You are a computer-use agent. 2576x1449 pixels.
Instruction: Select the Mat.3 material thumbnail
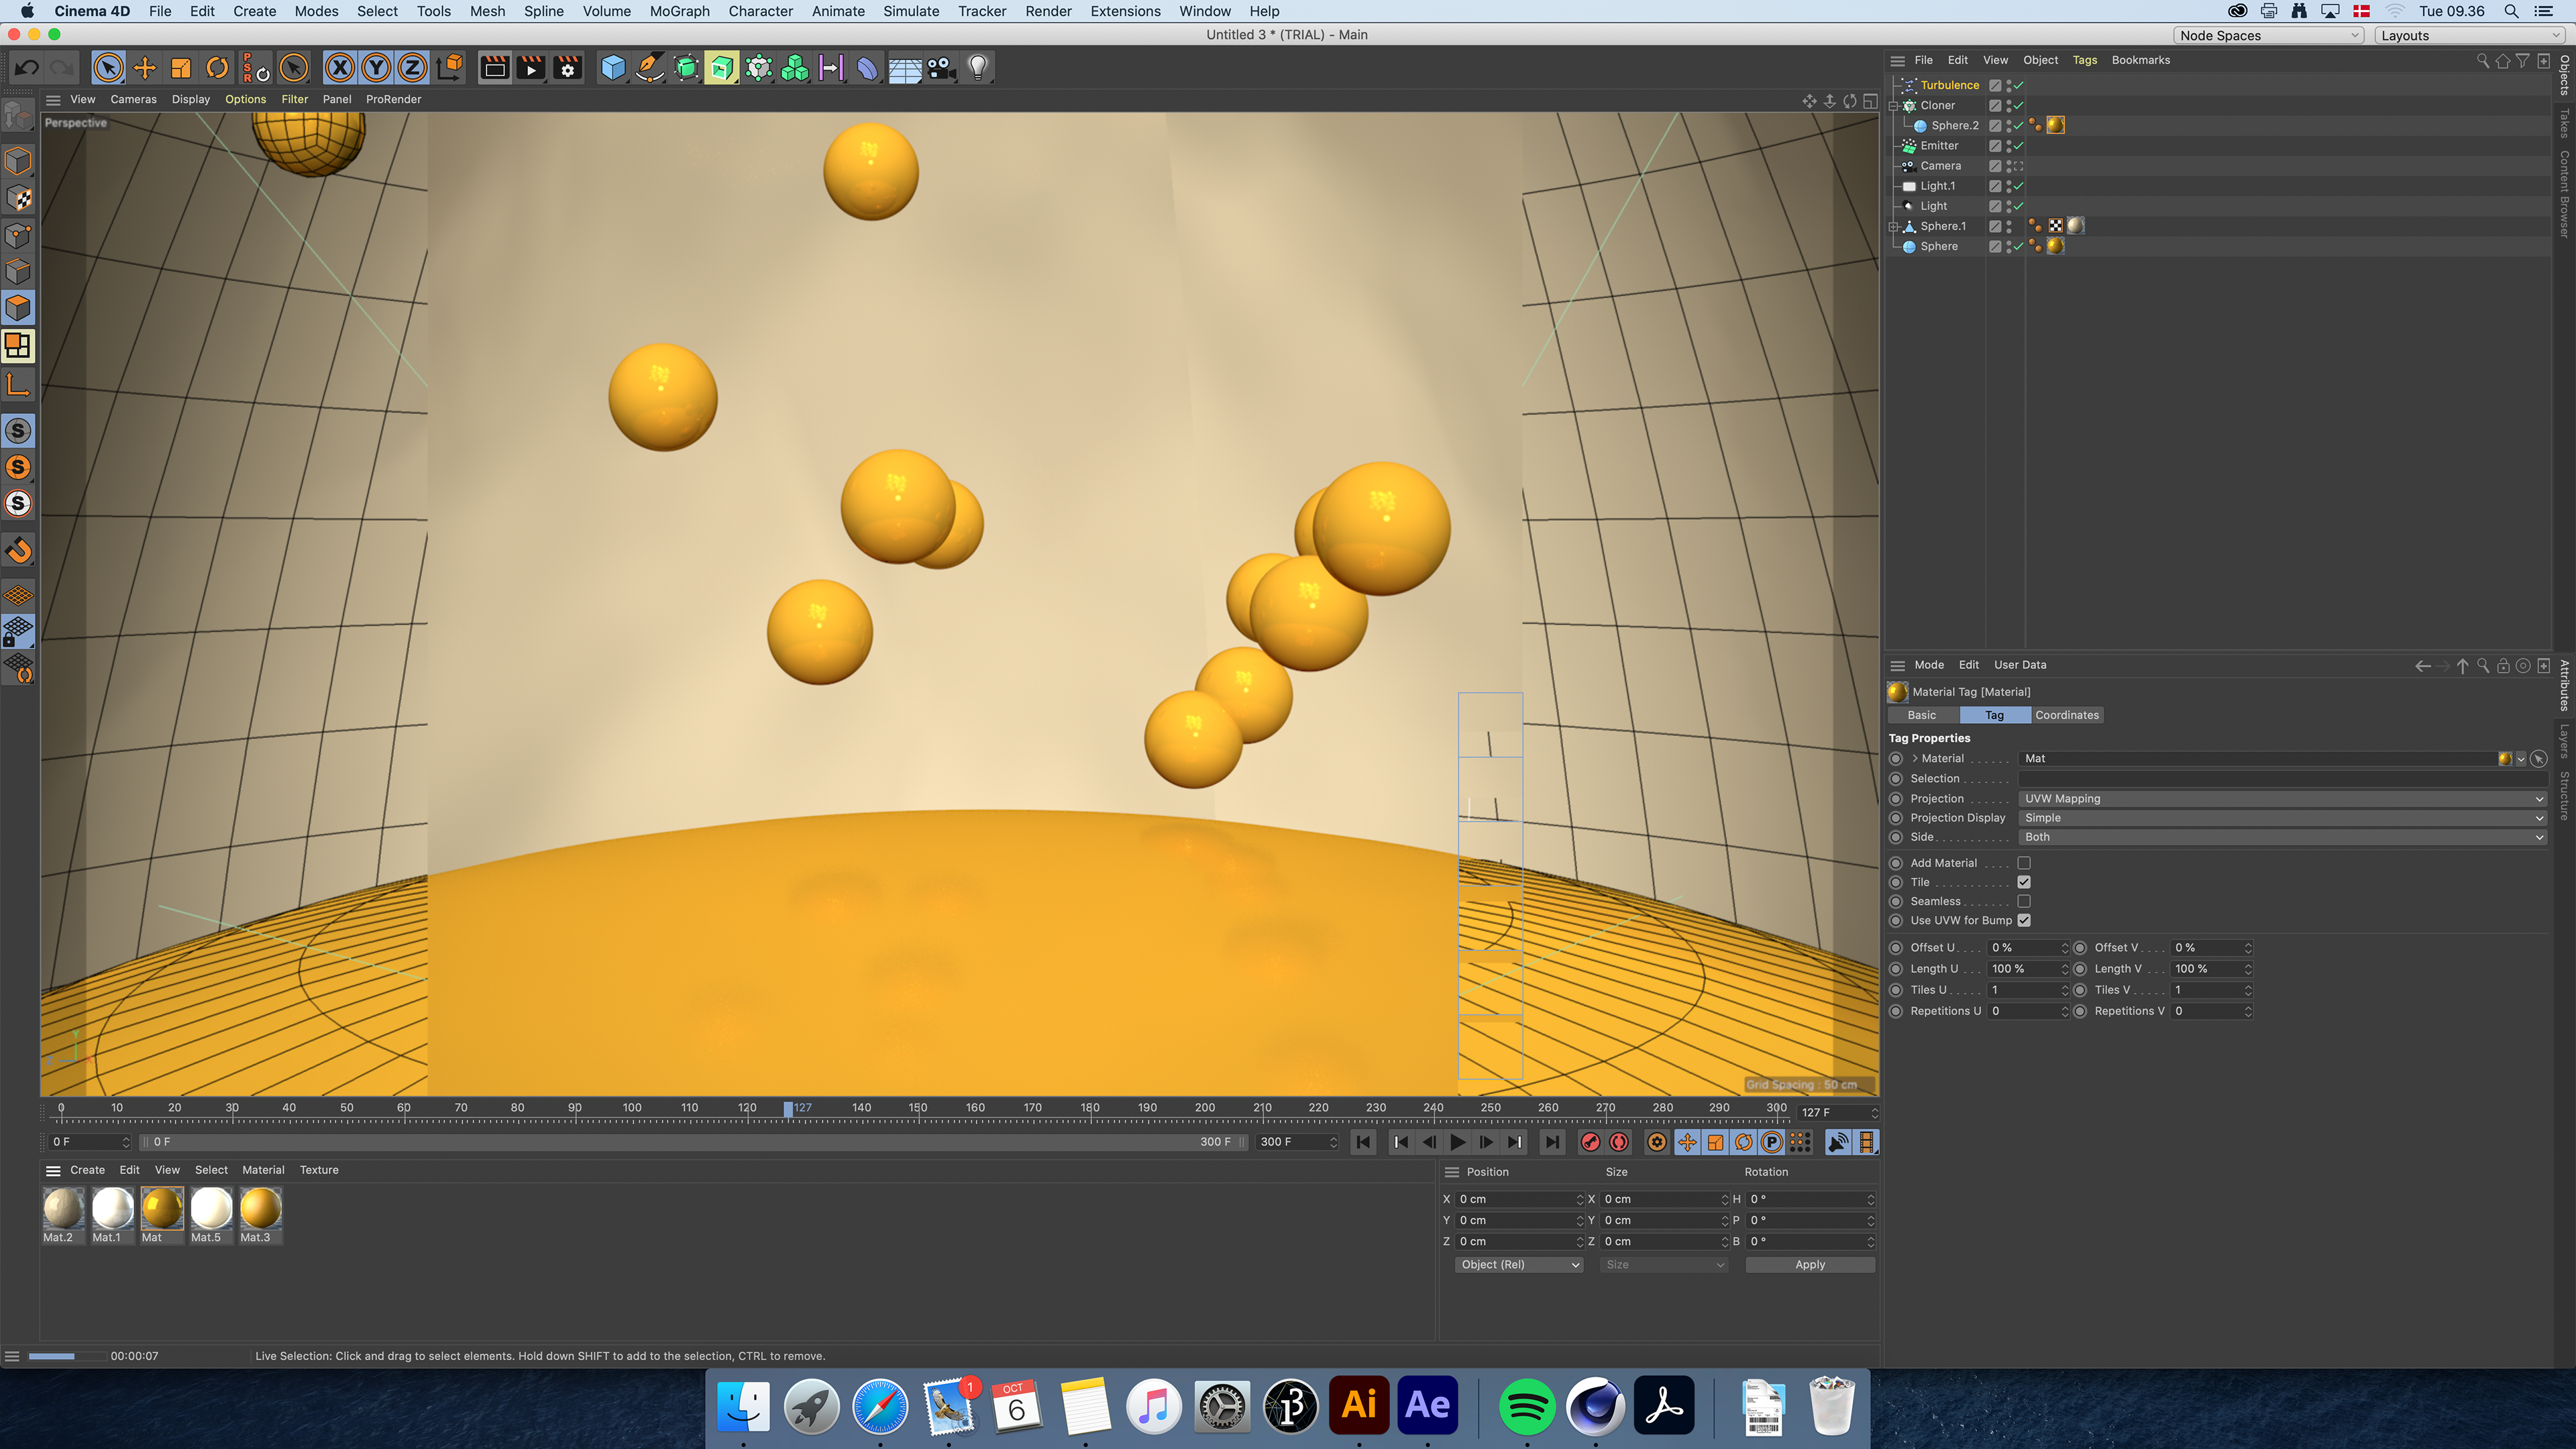point(260,1210)
